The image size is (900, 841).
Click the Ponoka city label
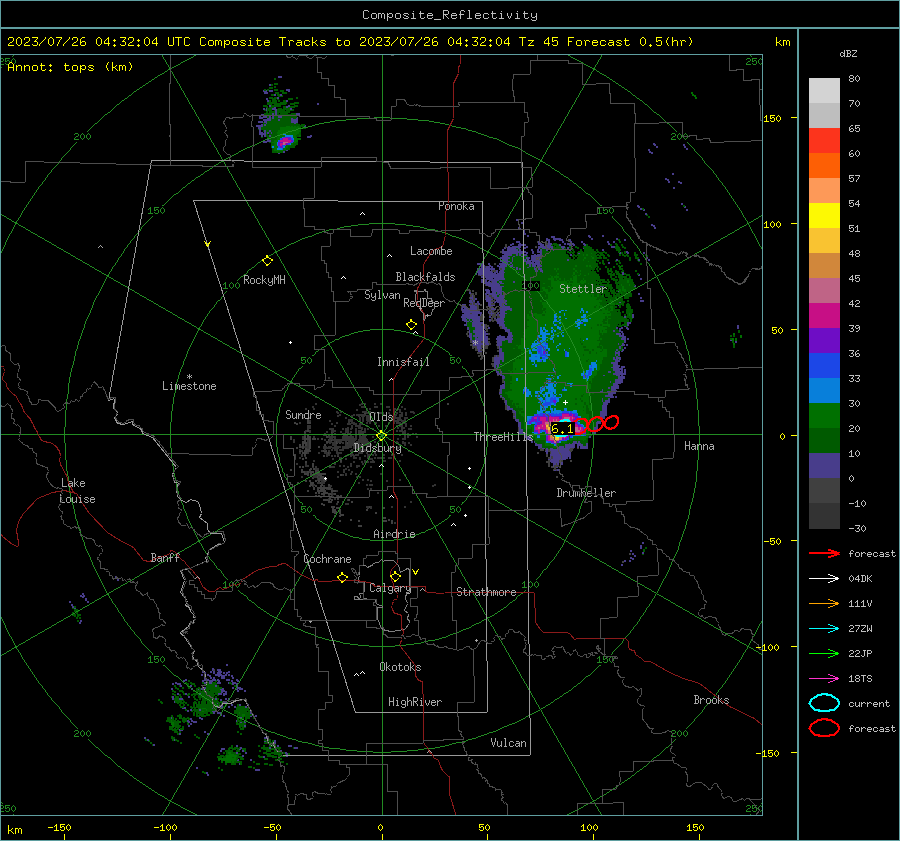[456, 206]
